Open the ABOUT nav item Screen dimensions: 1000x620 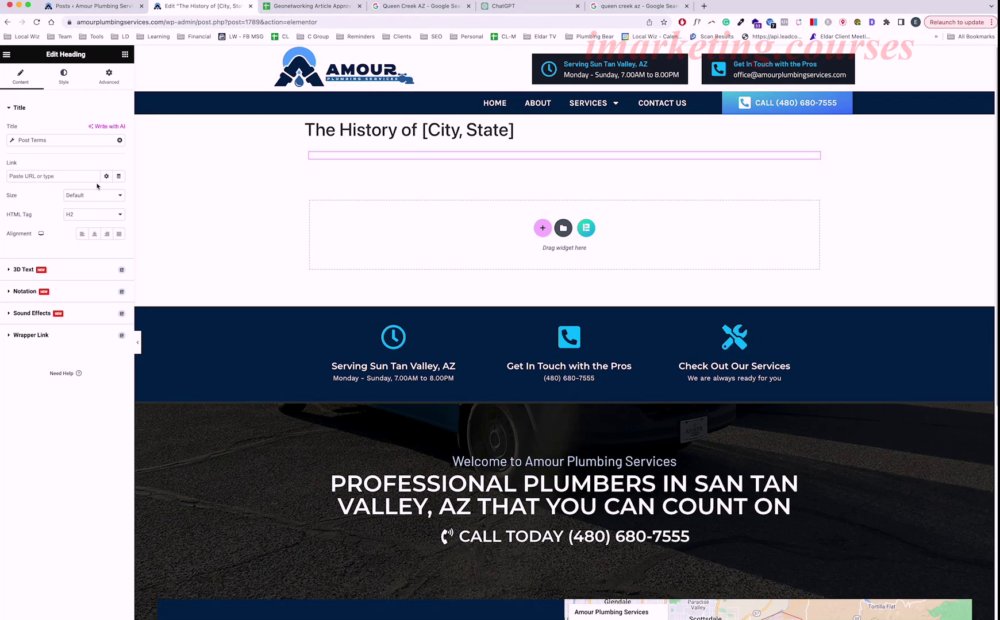click(x=538, y=103)
